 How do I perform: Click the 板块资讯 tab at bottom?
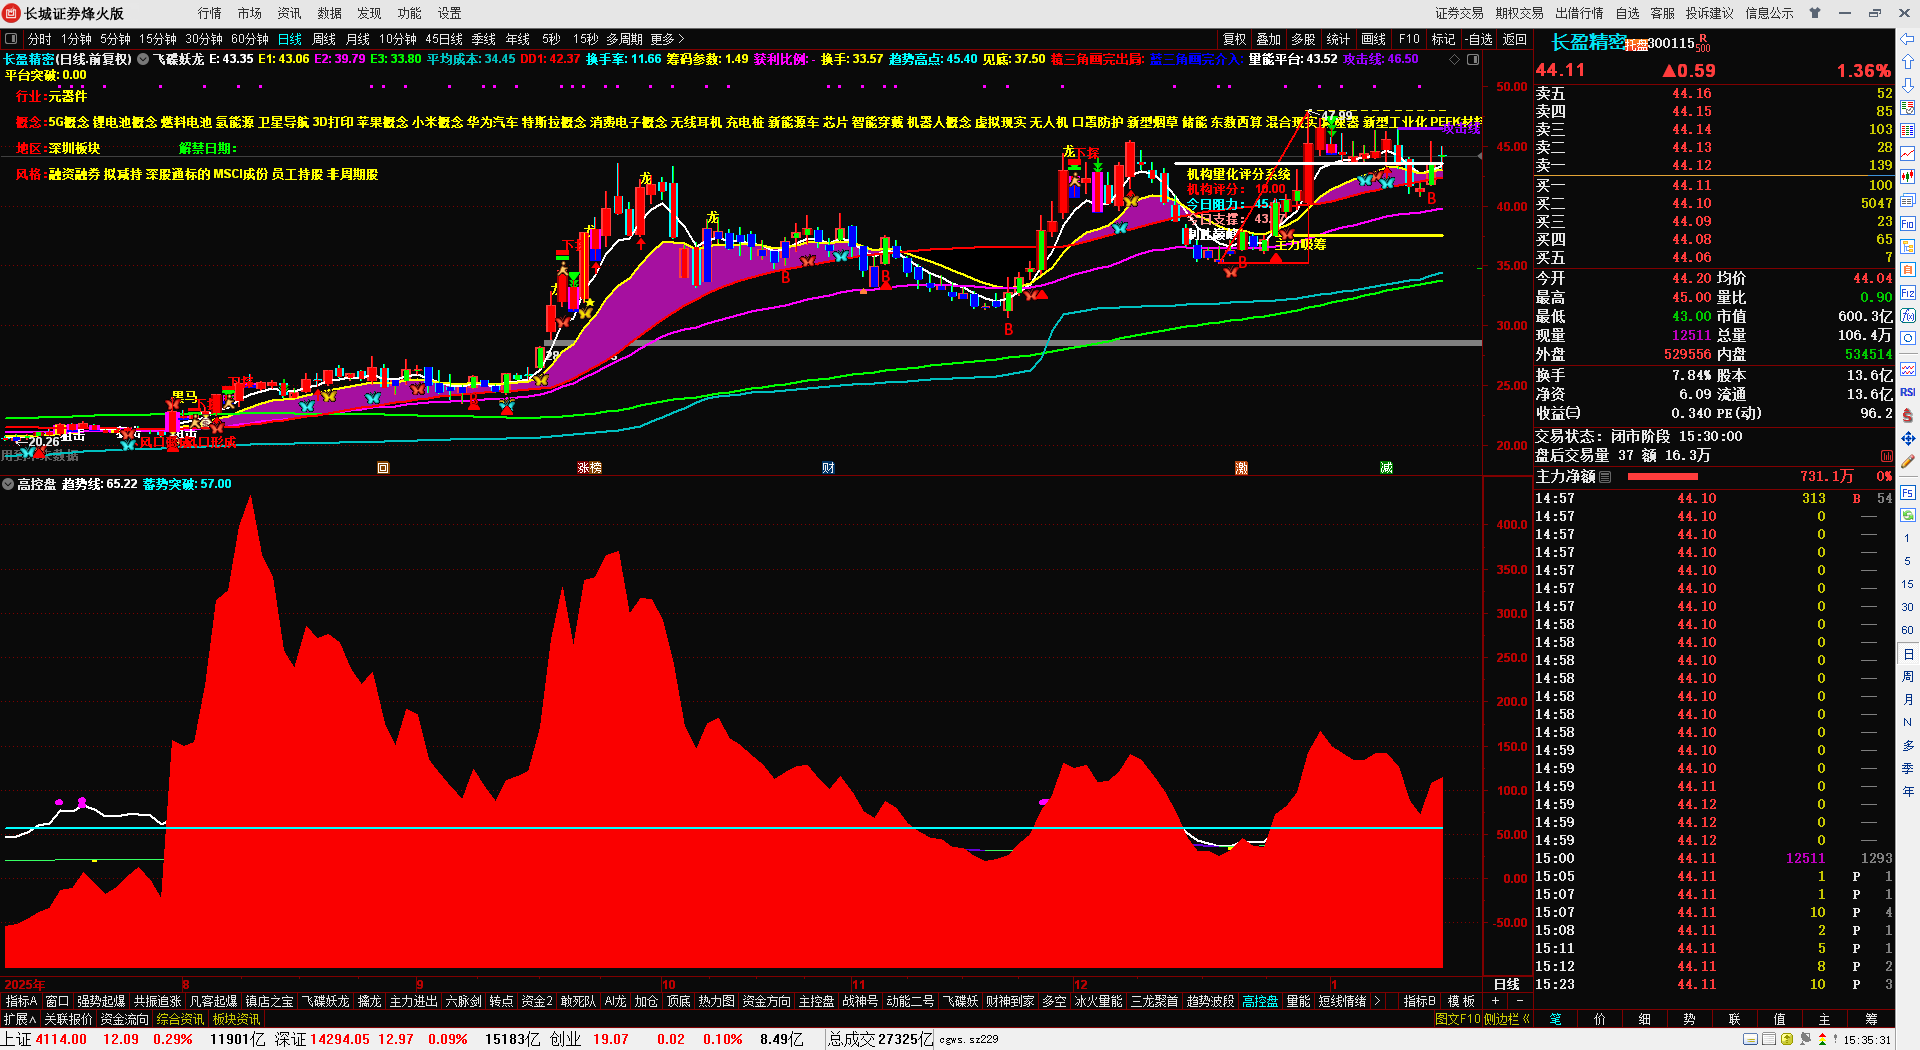click(236, 1019)
